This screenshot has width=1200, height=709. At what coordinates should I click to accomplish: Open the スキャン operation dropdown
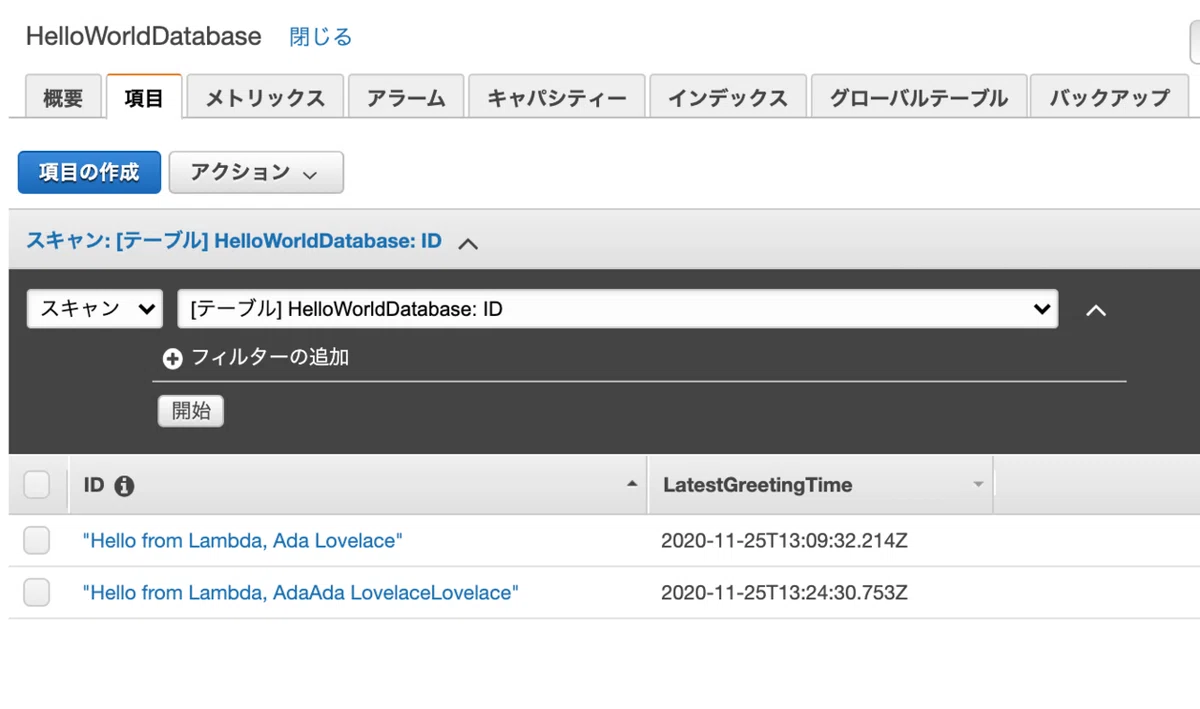tap(95, 309)
